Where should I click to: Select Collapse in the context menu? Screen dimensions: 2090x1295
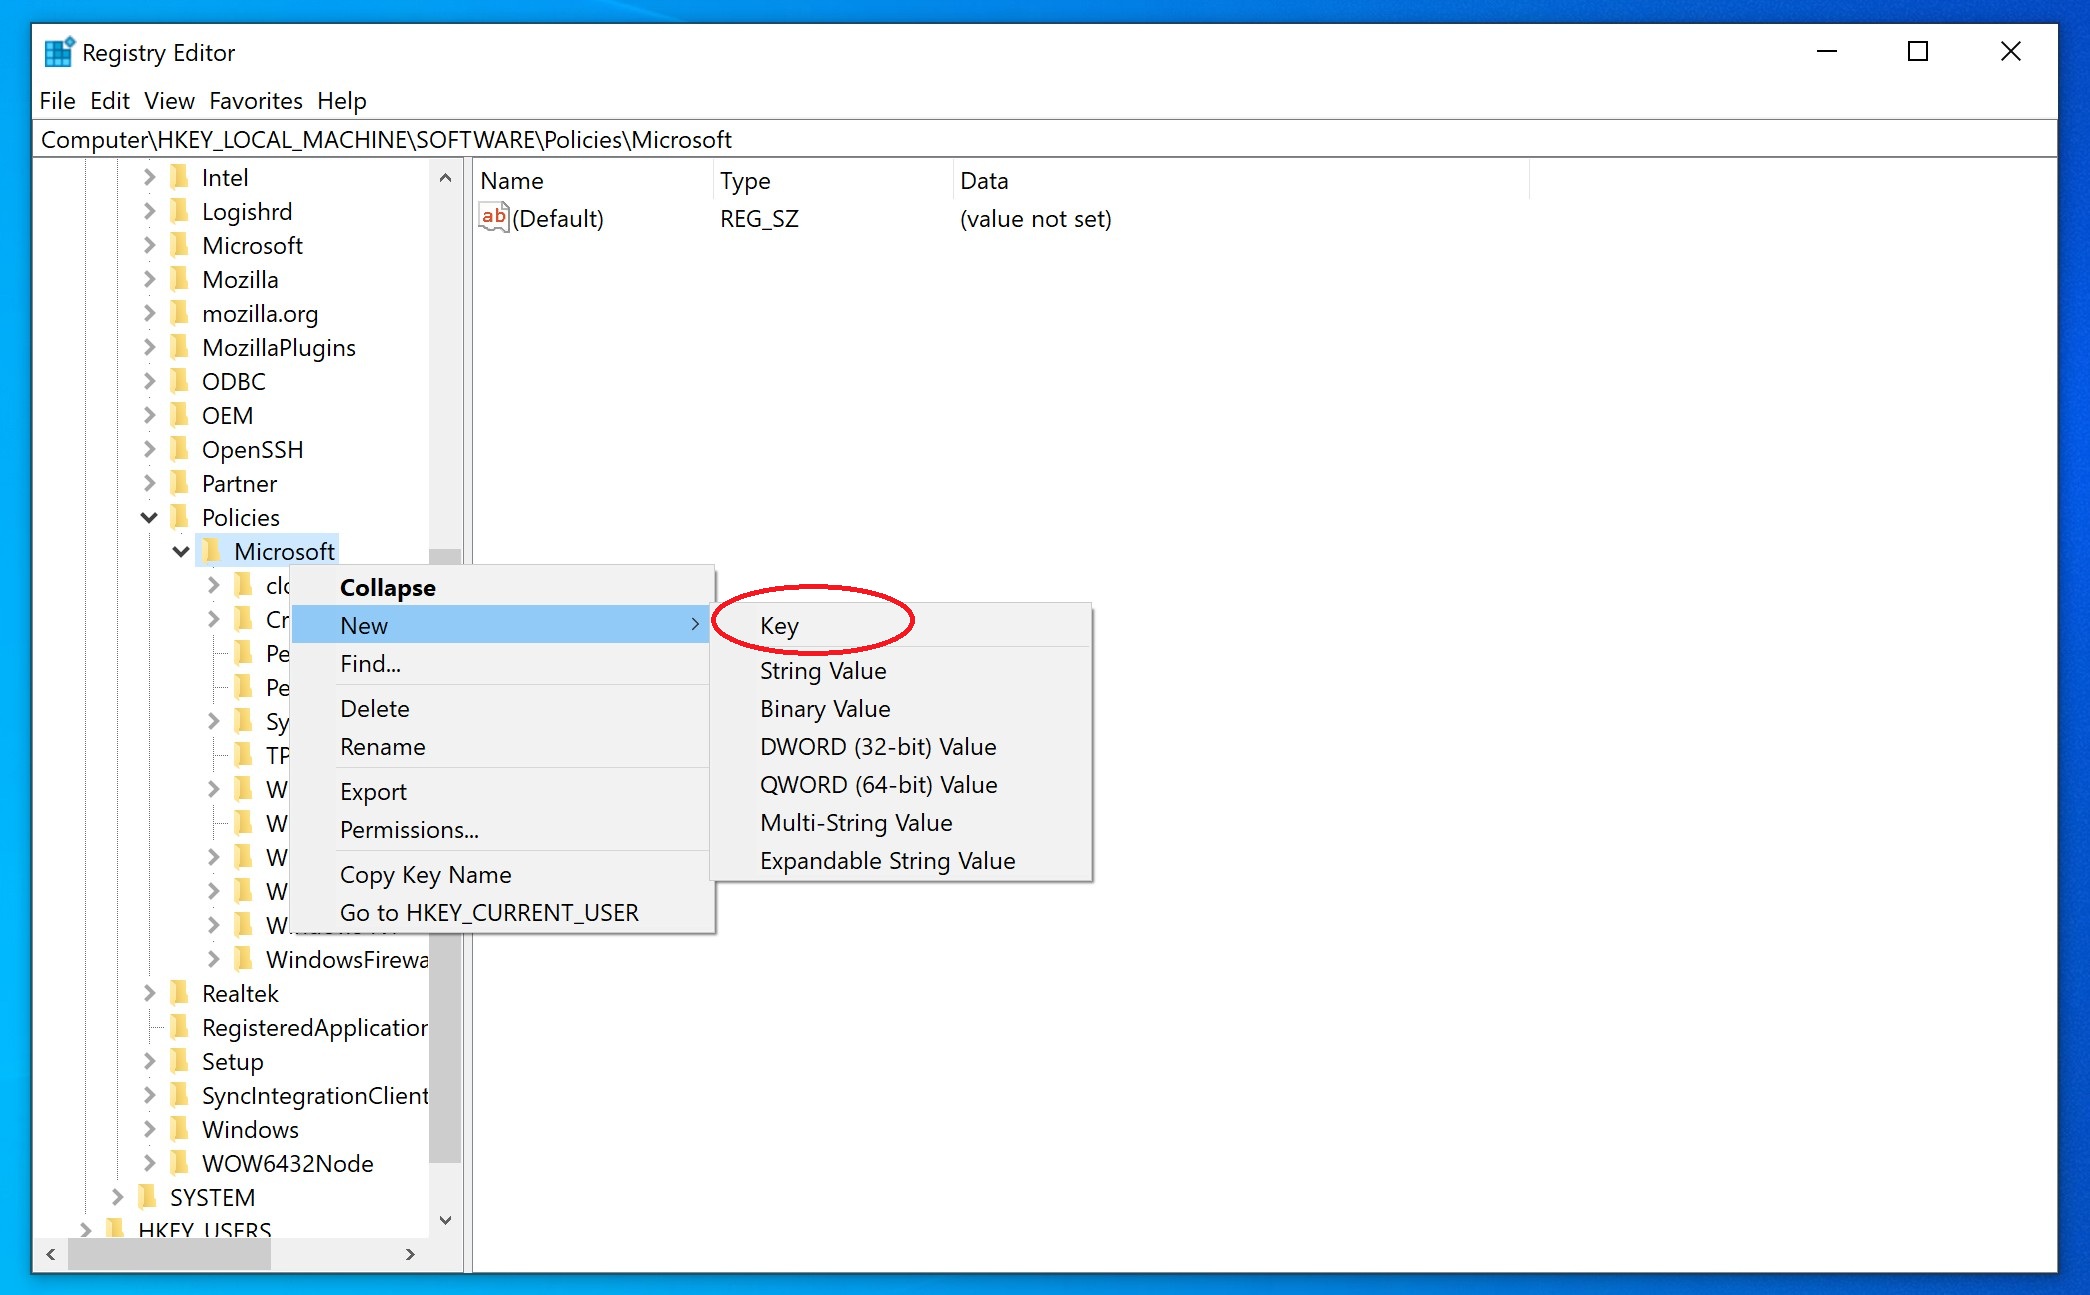(501, 587)
